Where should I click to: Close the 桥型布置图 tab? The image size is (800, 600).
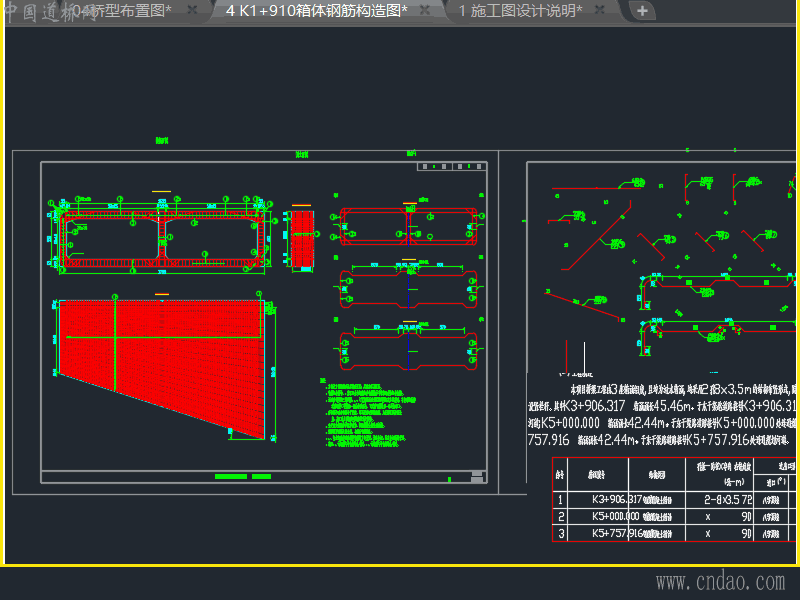point(192,9)
